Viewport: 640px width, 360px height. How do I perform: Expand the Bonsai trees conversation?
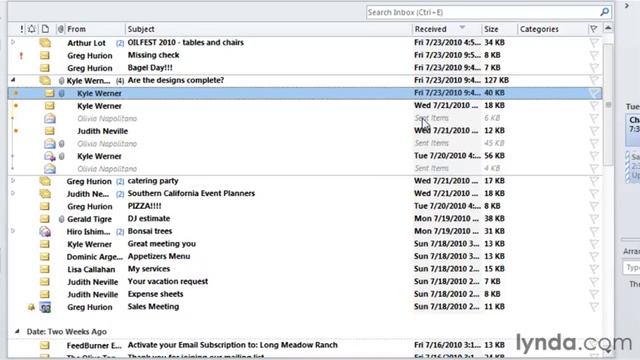(x=13, y=231)
